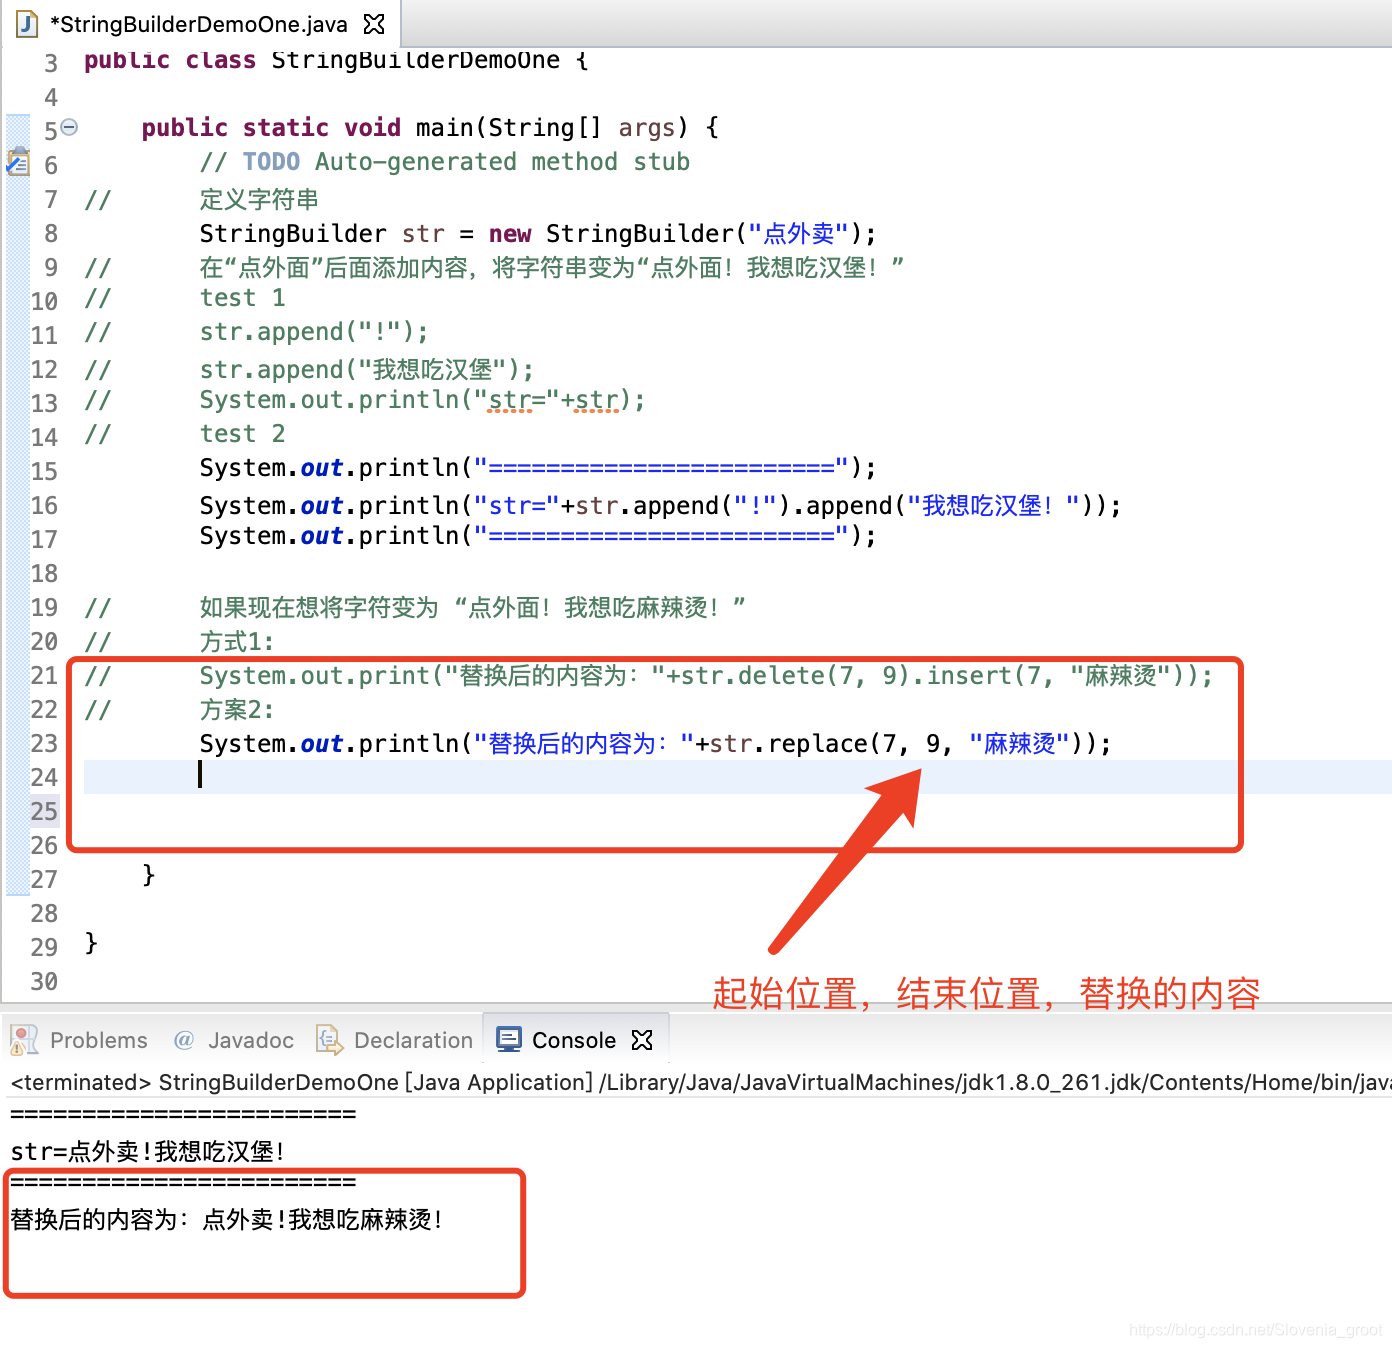Select the StringBuilderDemoOne.java editor tab
The image size is (1392, 1348).
point(200,24)
